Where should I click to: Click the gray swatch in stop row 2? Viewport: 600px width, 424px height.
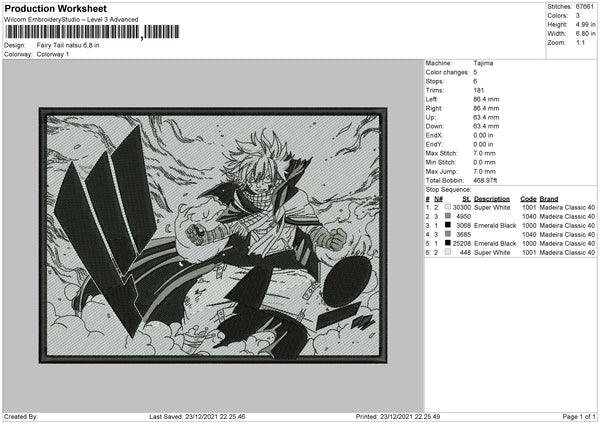[x=448, y=216]
